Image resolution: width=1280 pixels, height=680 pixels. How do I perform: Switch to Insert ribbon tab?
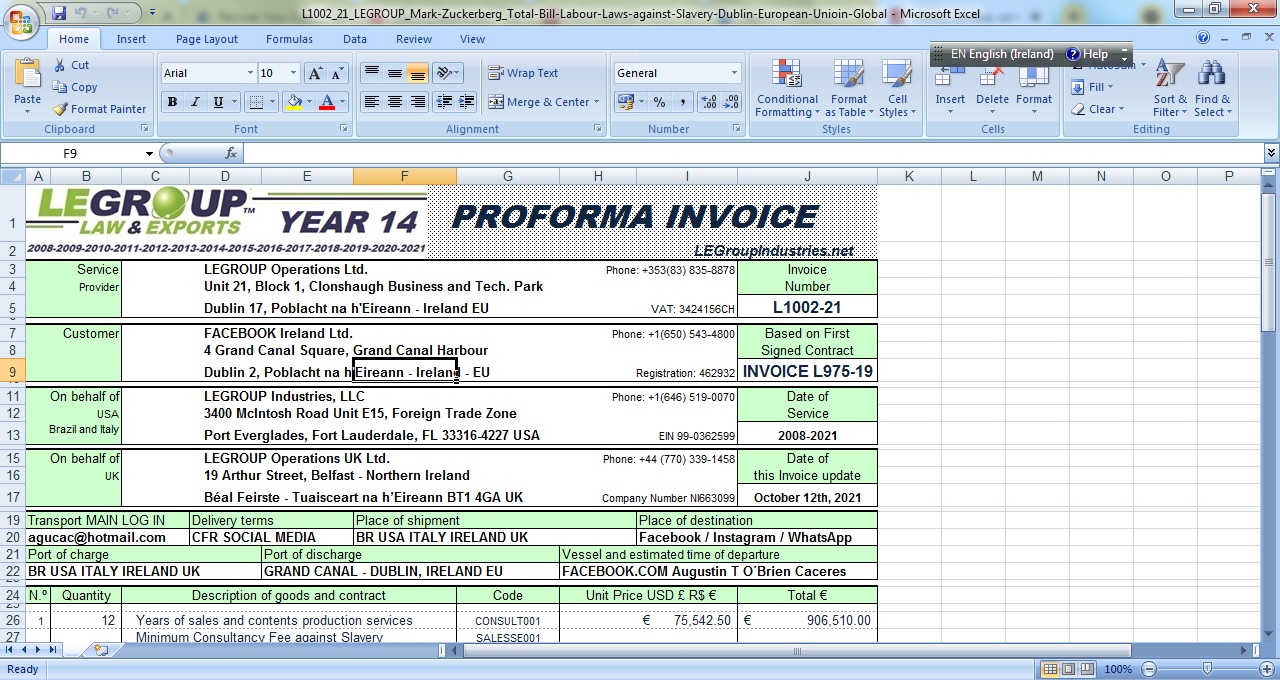(x=131, y=39)
